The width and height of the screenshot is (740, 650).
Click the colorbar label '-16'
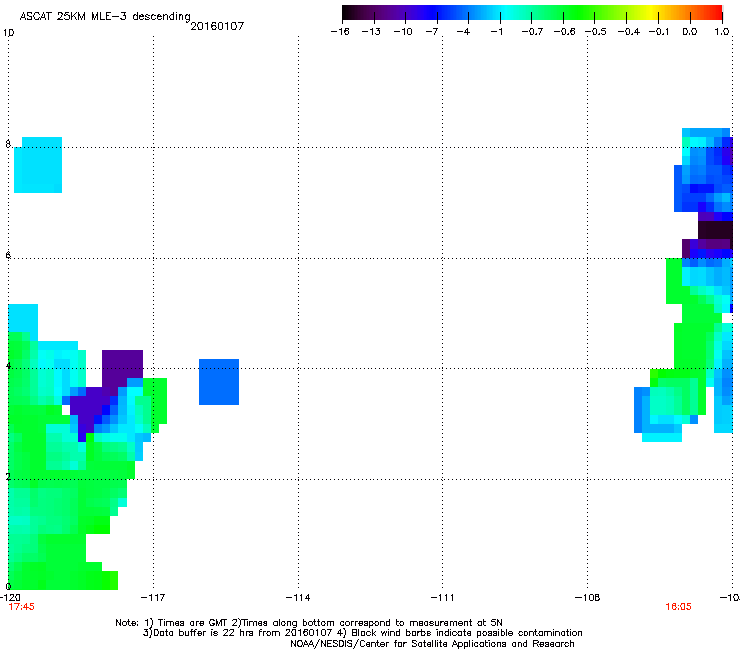[x=340, y=32]
